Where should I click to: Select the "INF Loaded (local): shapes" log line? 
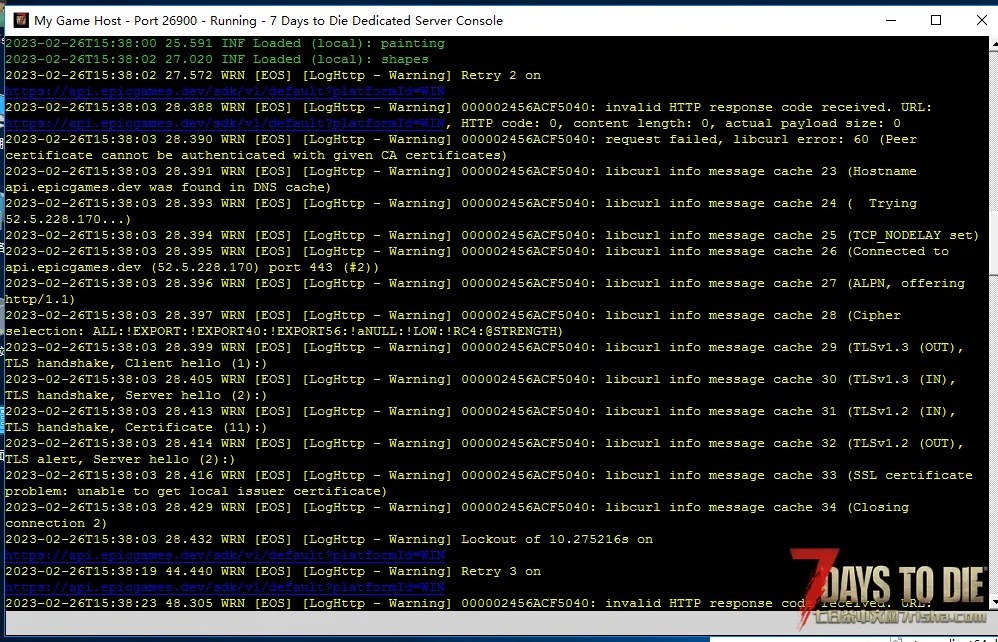pos(217,59)
